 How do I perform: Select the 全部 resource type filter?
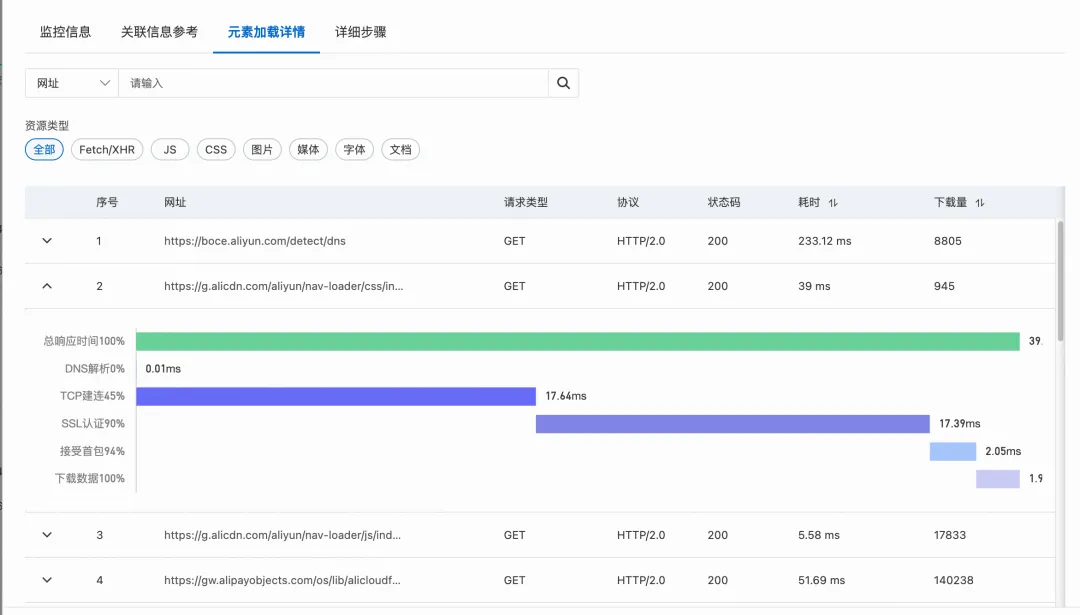pos(44,150)
